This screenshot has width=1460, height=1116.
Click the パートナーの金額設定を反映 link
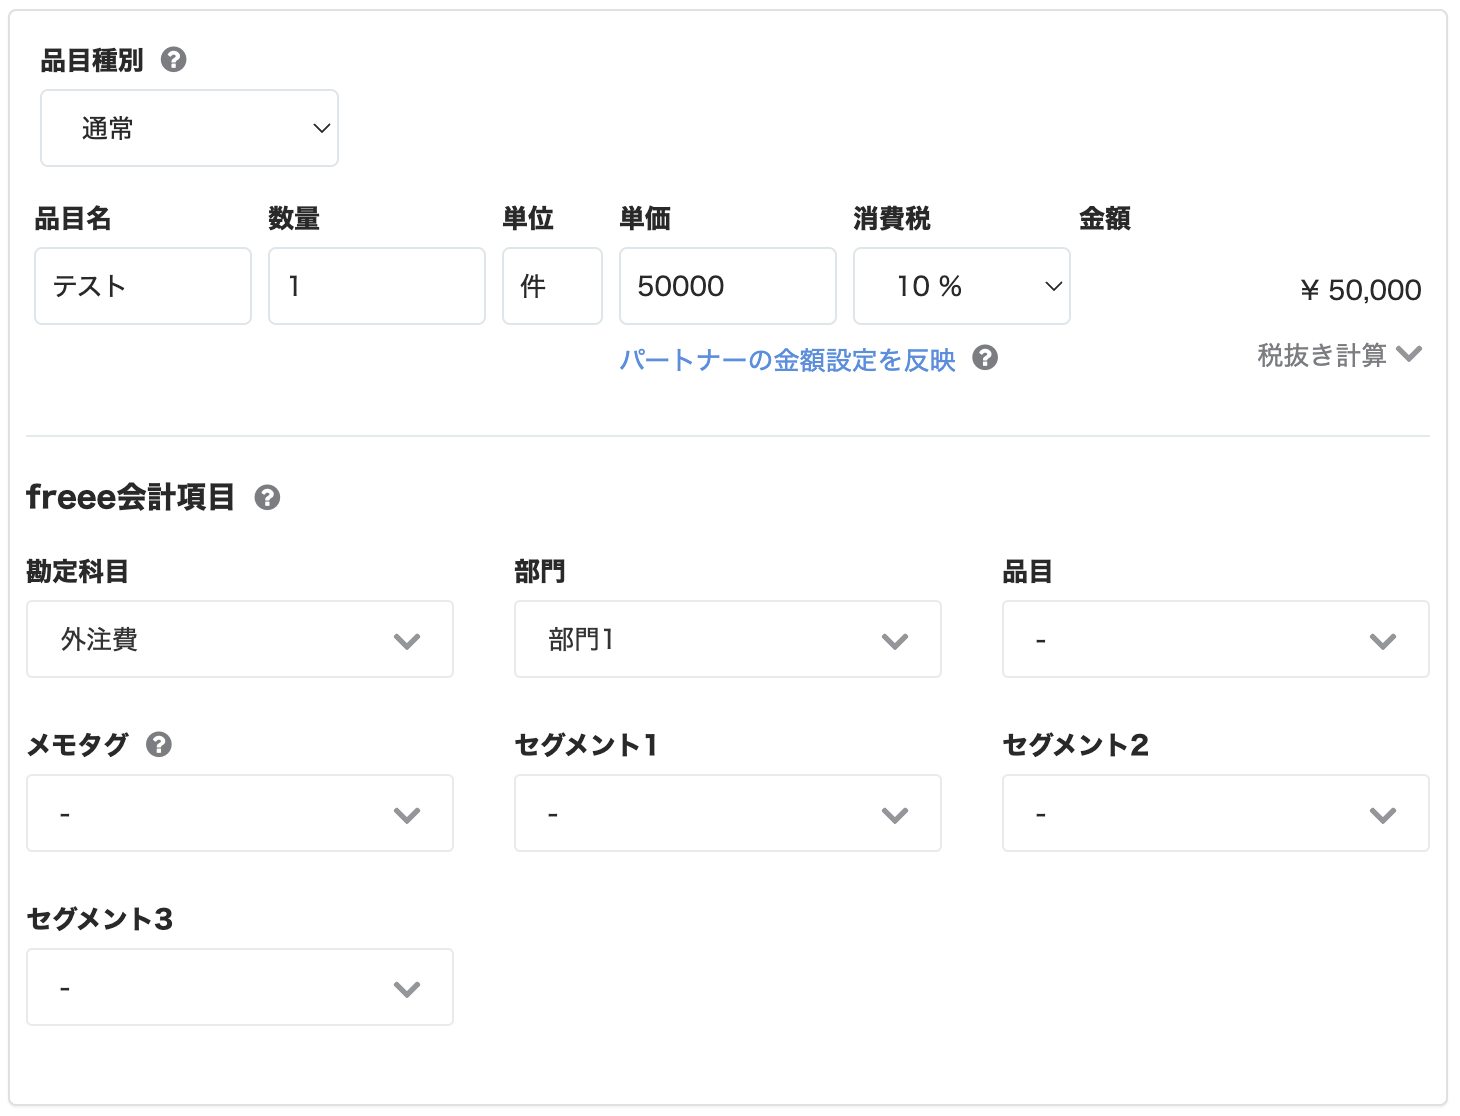pyautogui.click(x=787, y=359)
